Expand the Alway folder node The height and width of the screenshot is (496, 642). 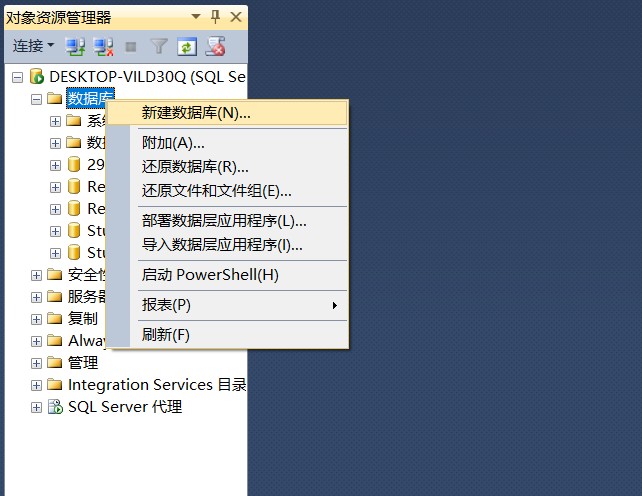[36, 342]
